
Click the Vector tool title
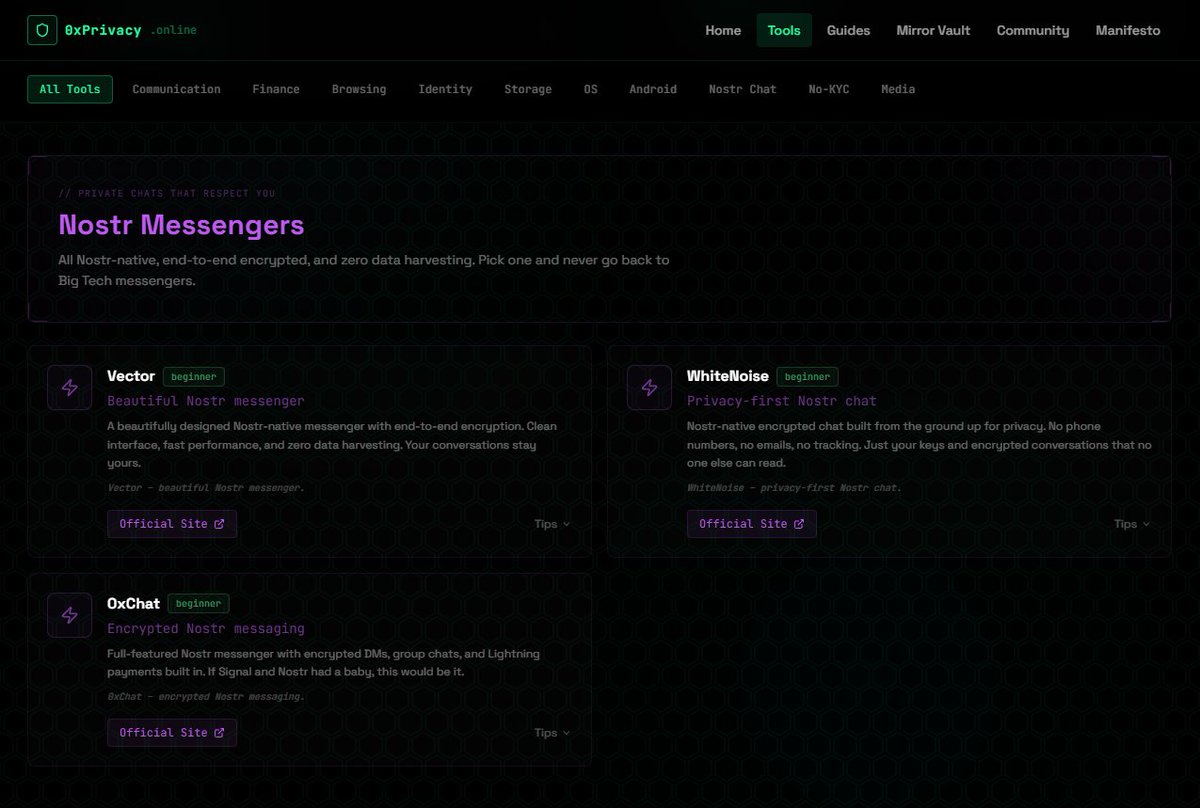click(x=131, y=376)
